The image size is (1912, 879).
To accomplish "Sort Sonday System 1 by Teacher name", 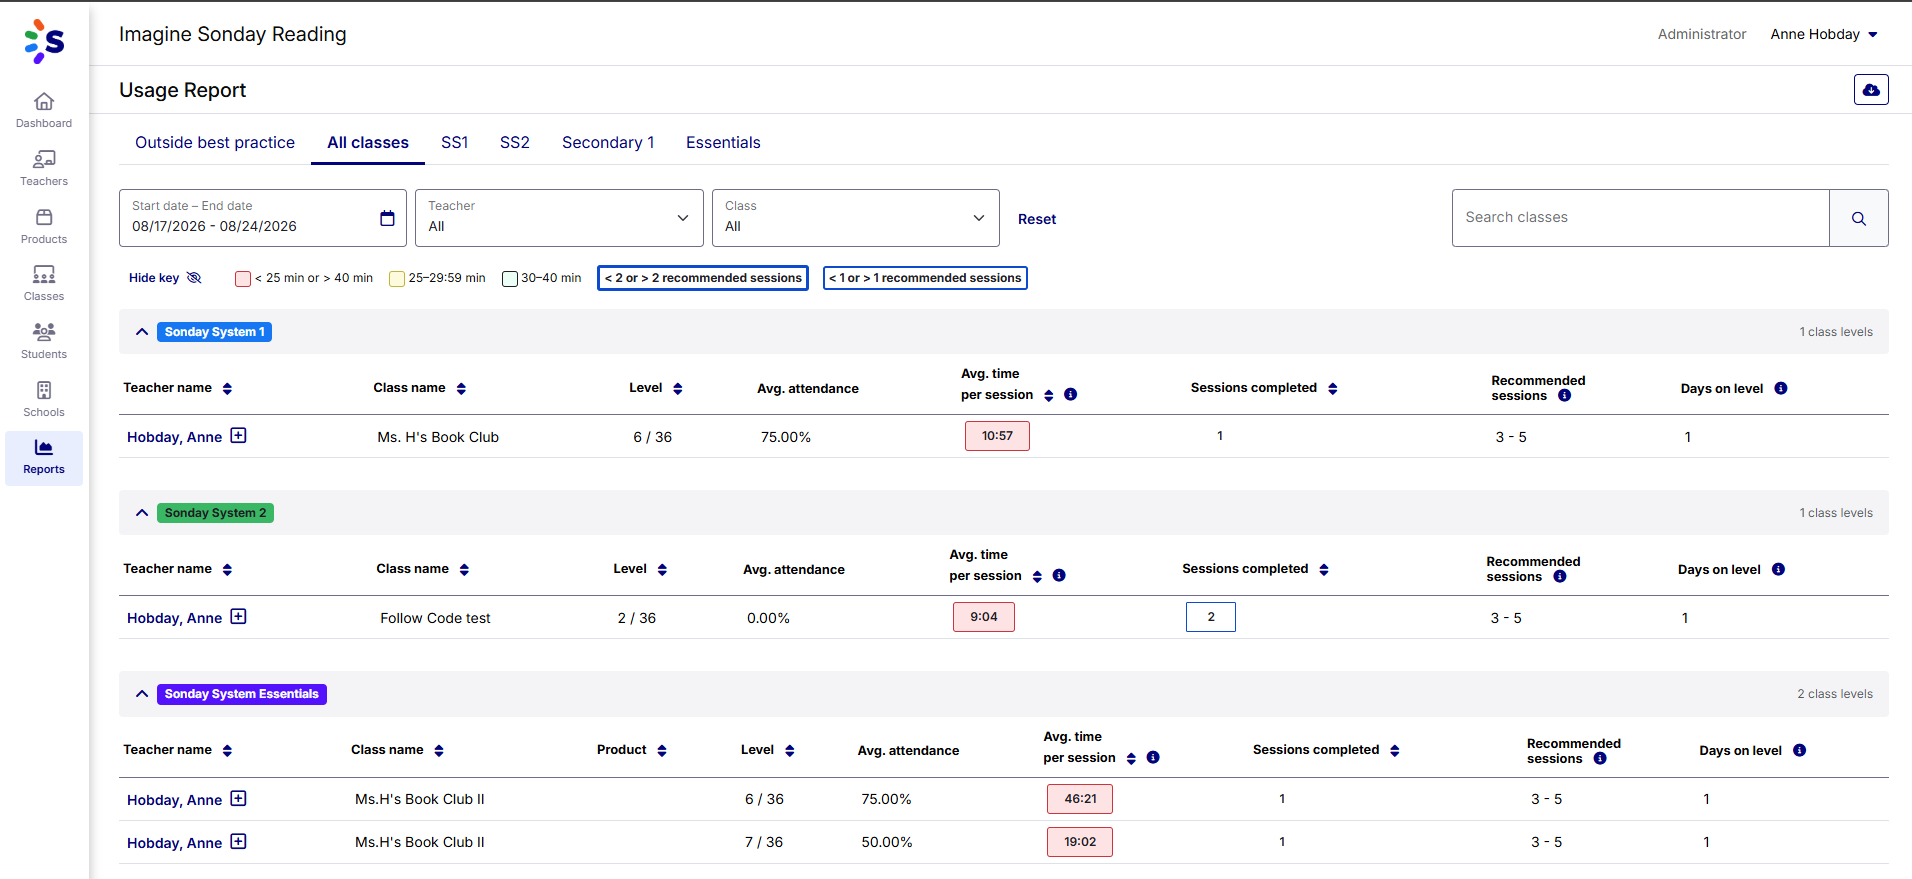I will pyautogui.click(x=227, y=389).
